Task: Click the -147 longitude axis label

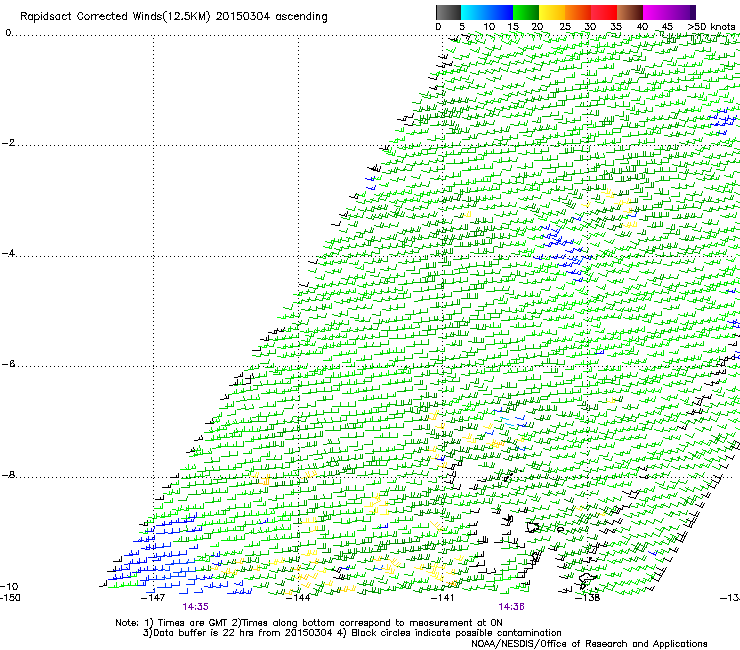Action: point(153,598)
